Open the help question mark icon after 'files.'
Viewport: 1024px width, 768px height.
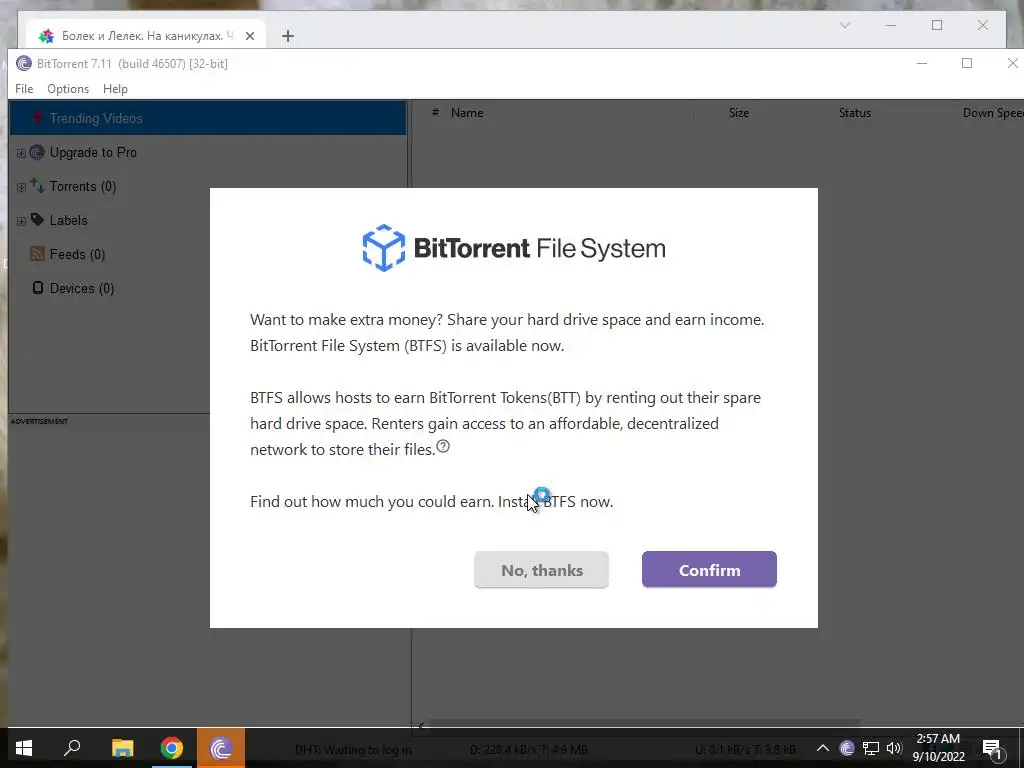(x=443, y=446)
